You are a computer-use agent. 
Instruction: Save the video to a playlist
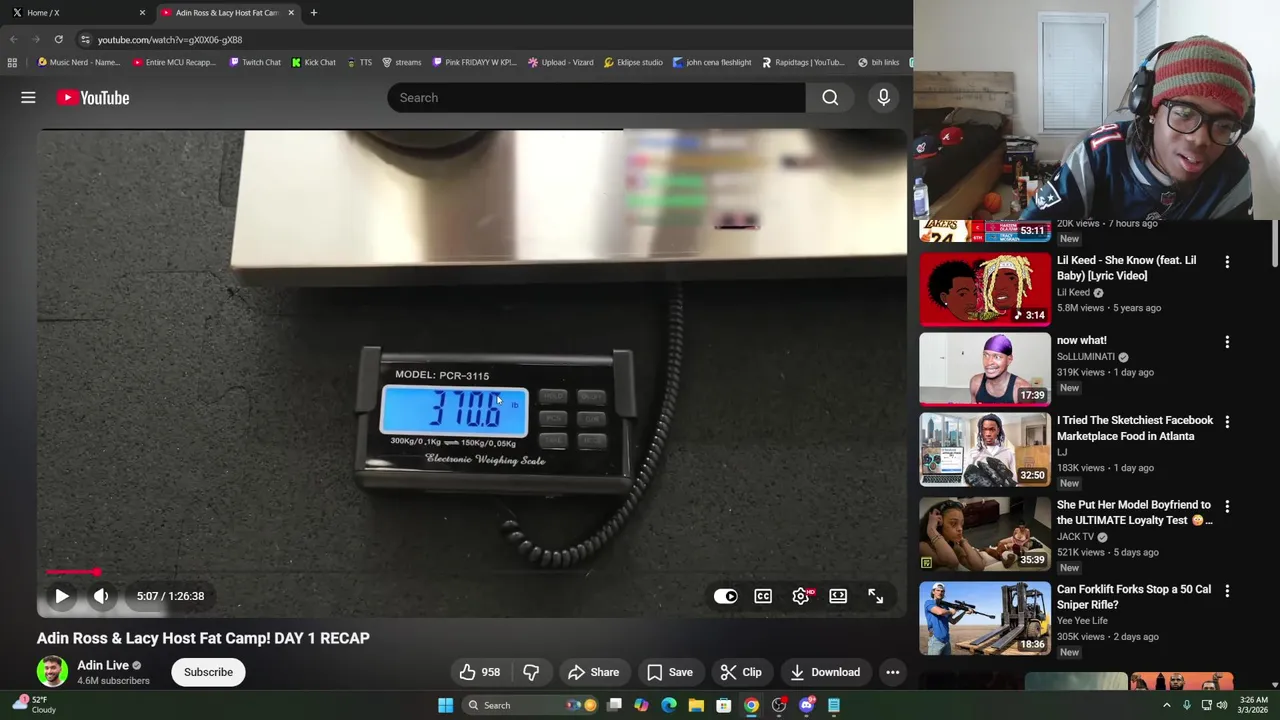click(x=669, y=672)
